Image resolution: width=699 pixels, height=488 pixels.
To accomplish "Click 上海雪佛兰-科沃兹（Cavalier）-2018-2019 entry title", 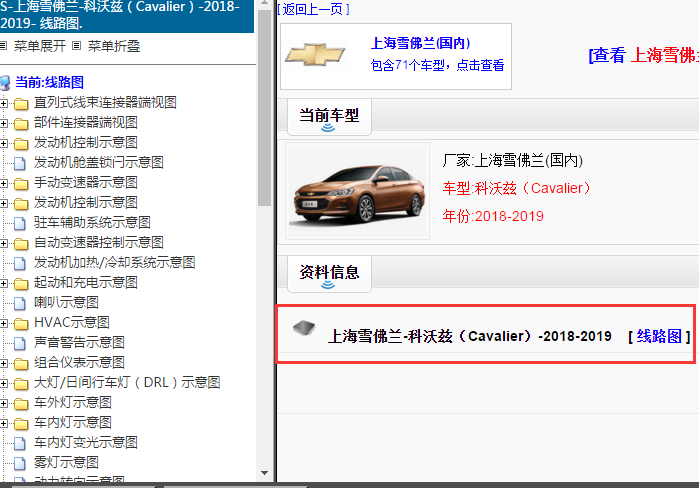I will (x=470, y=336).
